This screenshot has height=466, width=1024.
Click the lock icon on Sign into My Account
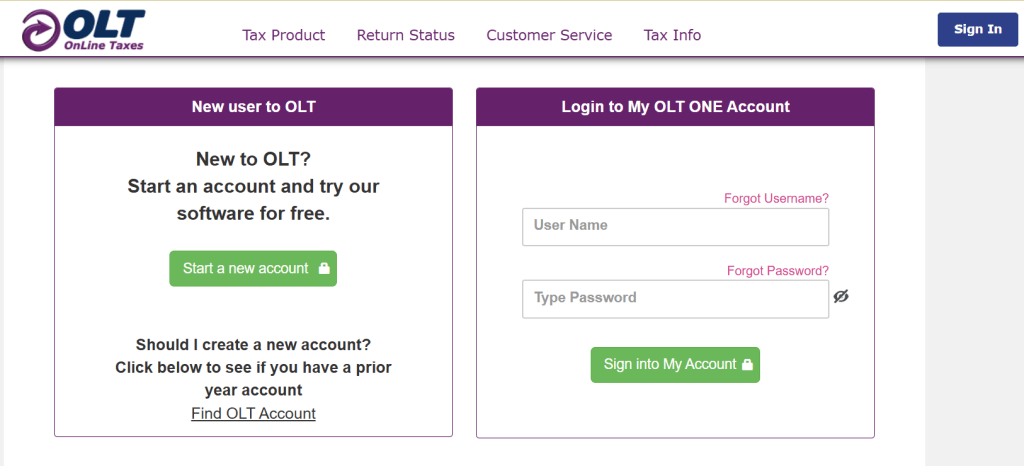click(747, 365)
